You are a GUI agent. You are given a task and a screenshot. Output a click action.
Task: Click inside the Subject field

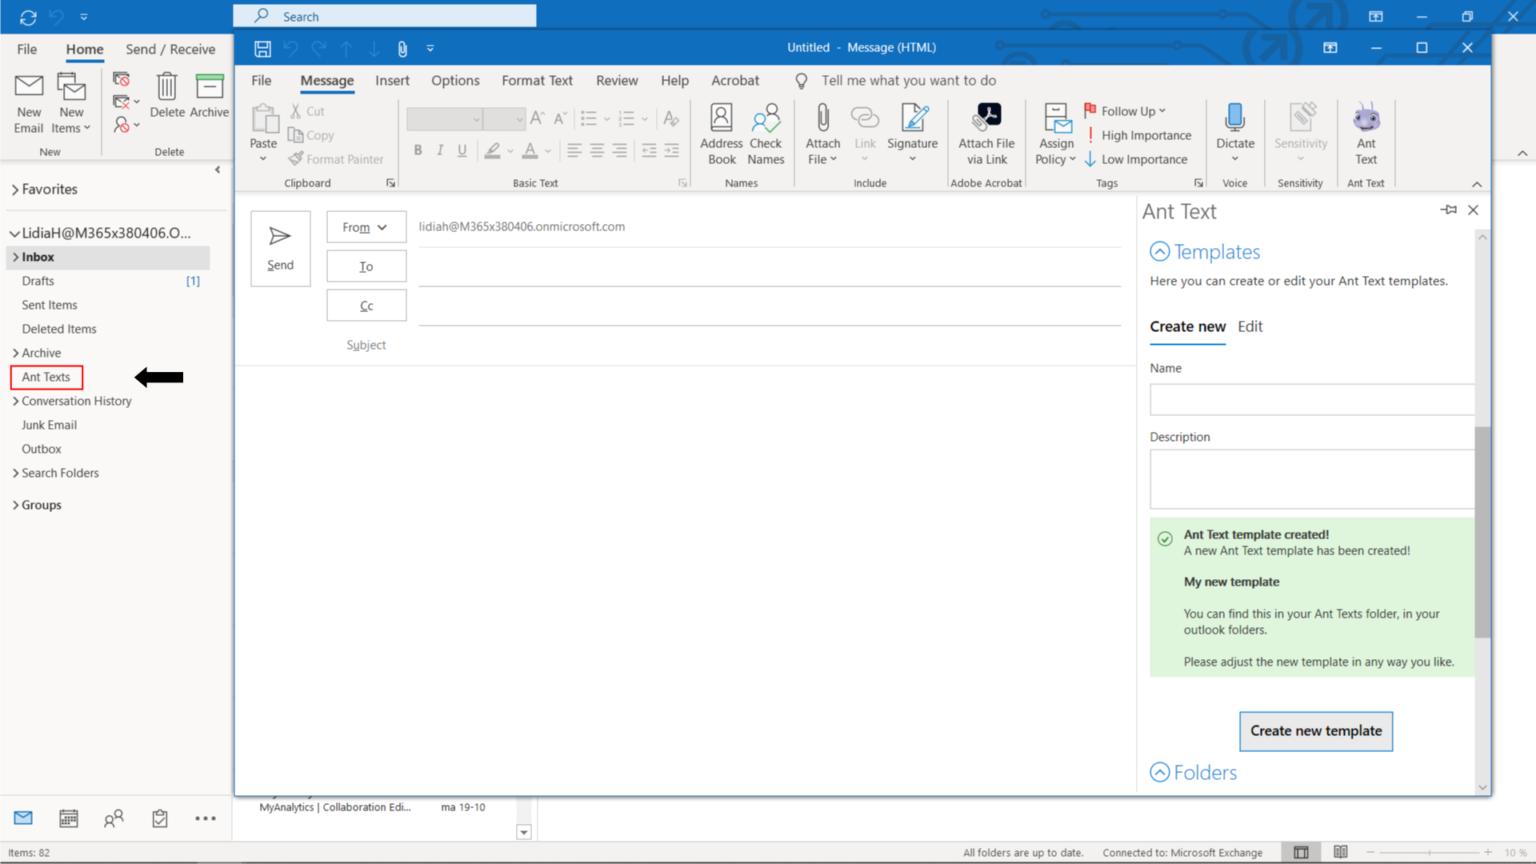(x=700, y=345)
